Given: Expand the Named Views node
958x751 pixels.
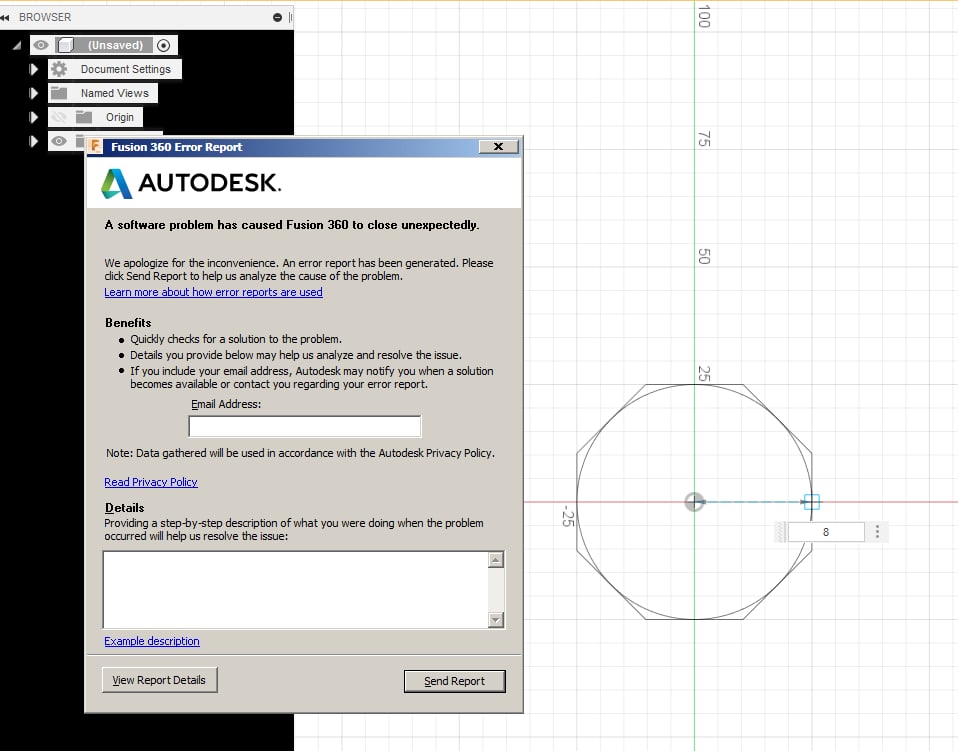Looking at the screenshot, I should 34,93.
